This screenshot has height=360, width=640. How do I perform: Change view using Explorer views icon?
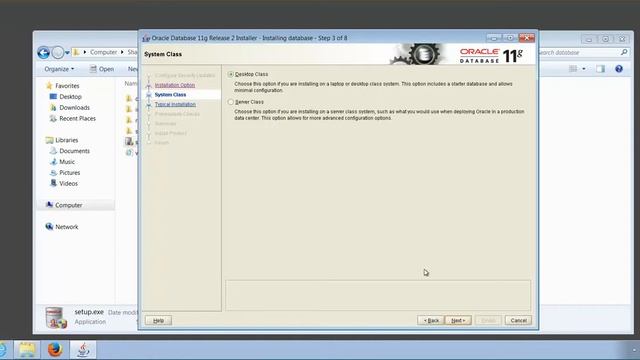[573, 69]
